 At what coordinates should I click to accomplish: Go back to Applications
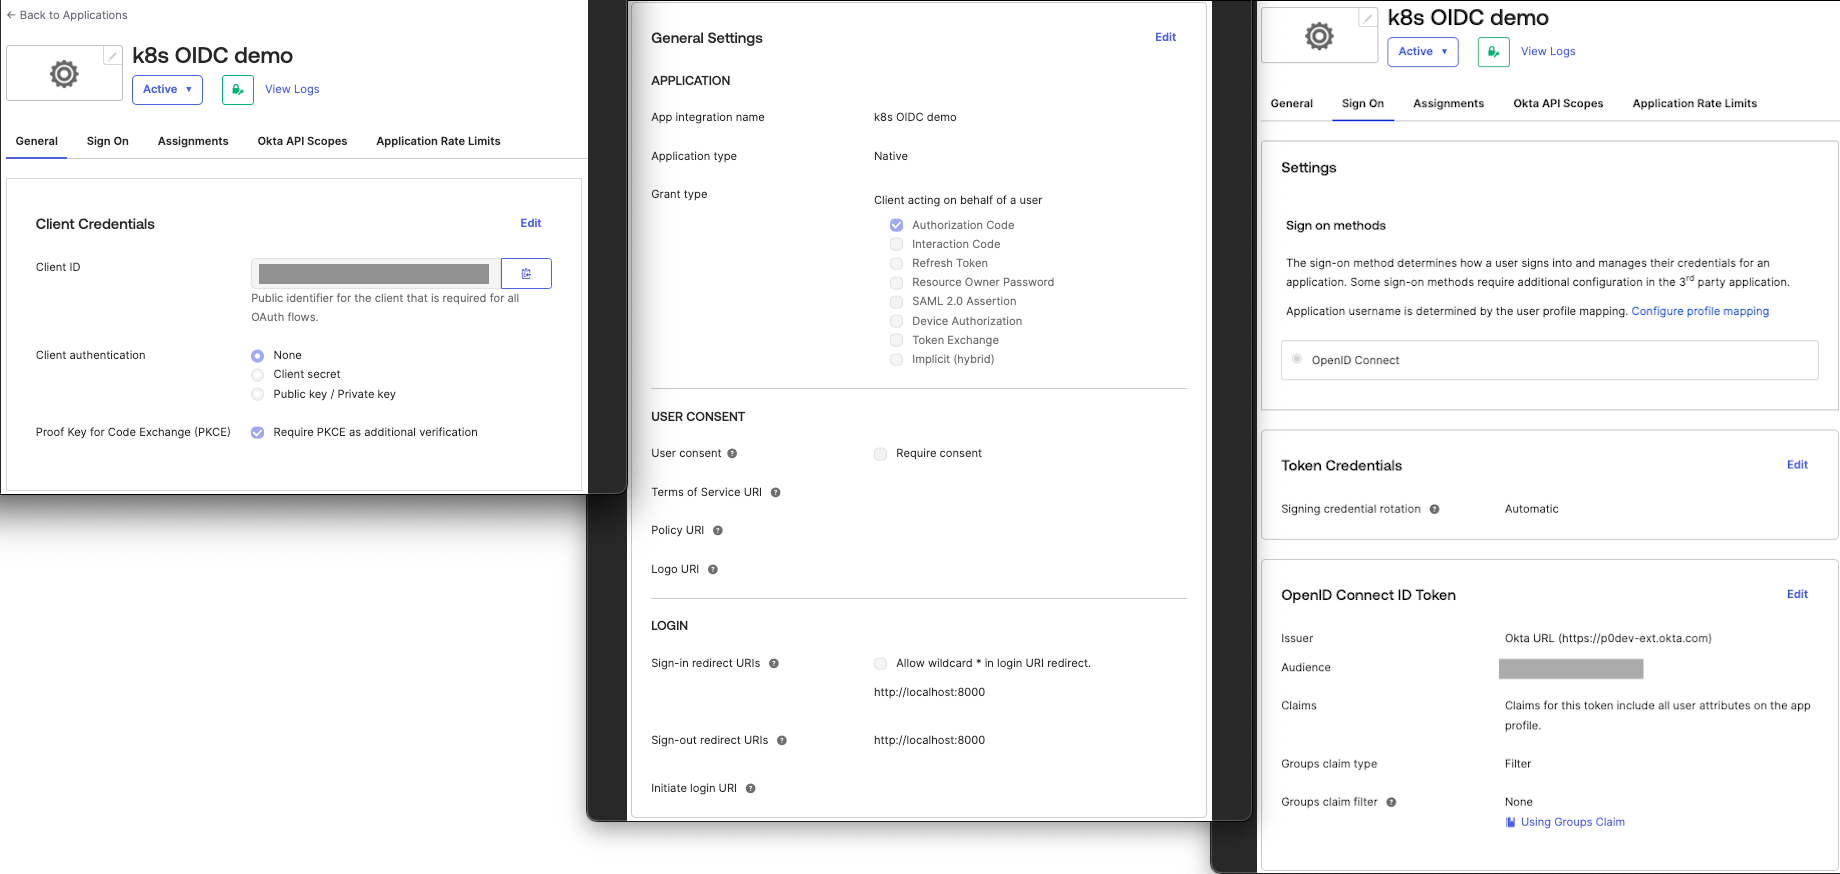click(x=67, y=15)
